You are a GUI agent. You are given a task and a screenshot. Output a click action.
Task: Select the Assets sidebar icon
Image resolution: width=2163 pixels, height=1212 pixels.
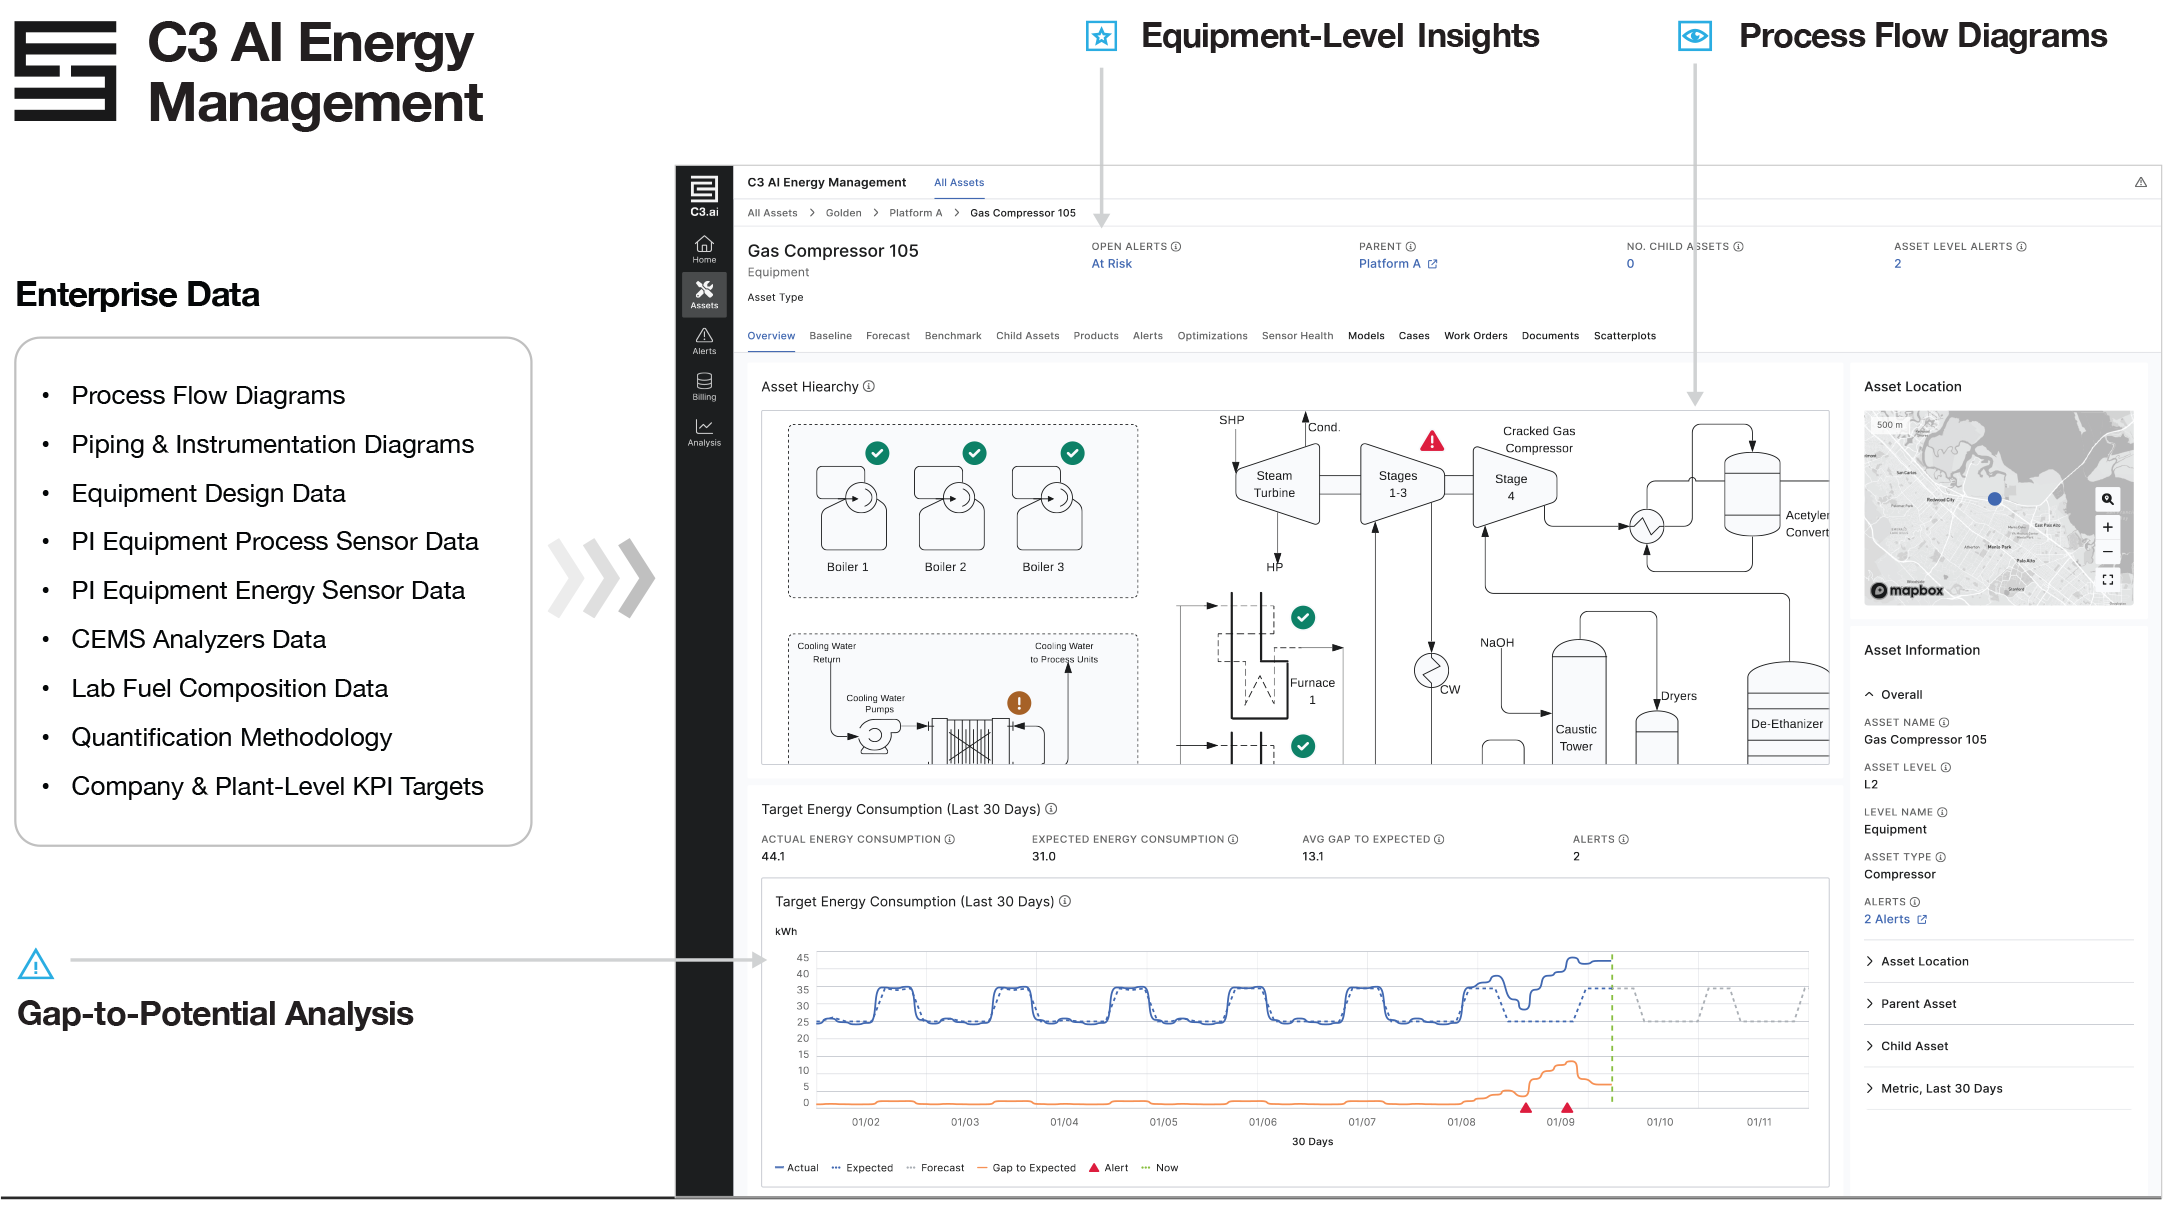pos(704,295)
